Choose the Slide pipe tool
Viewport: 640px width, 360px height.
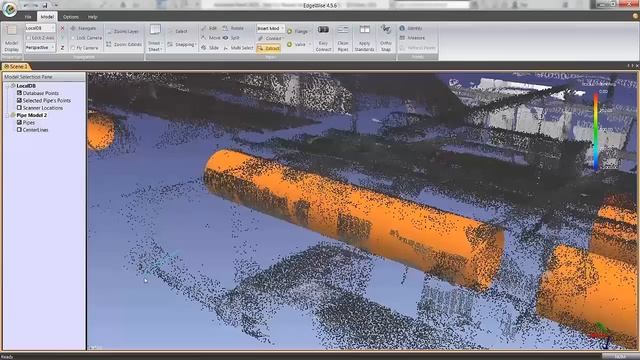pos(210,48)
